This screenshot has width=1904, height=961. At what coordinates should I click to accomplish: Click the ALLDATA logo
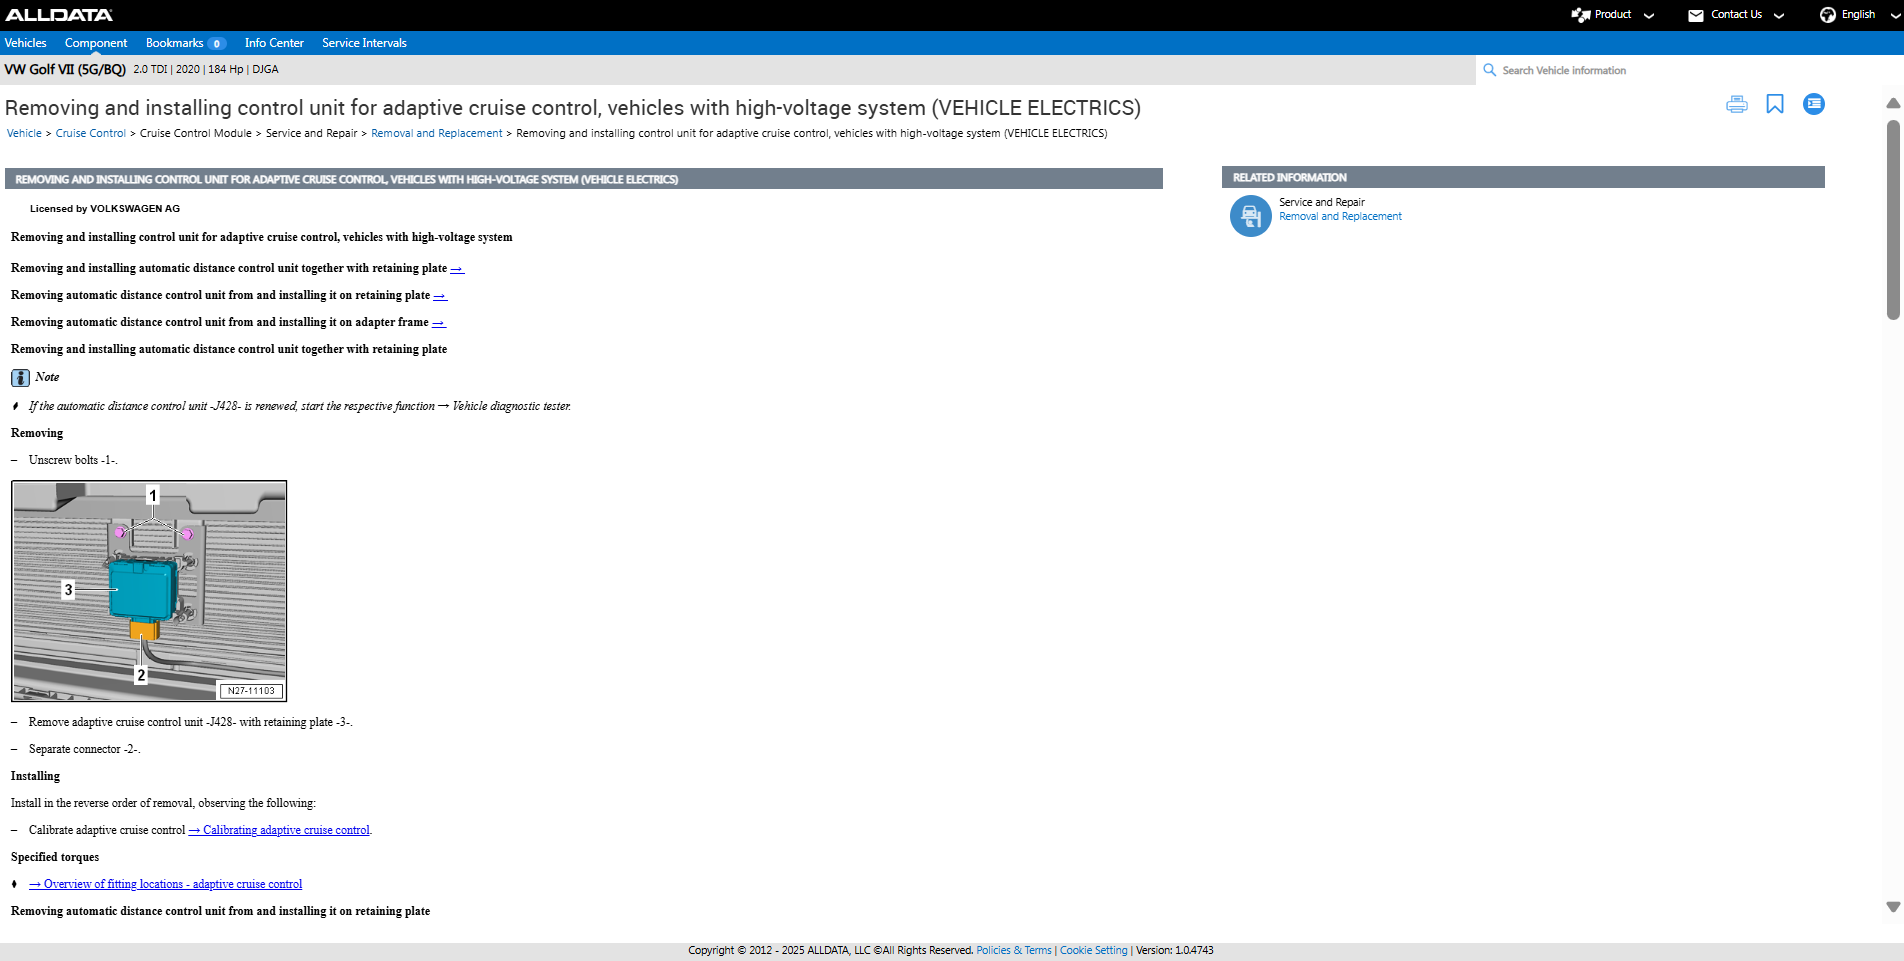pos(59,15)
